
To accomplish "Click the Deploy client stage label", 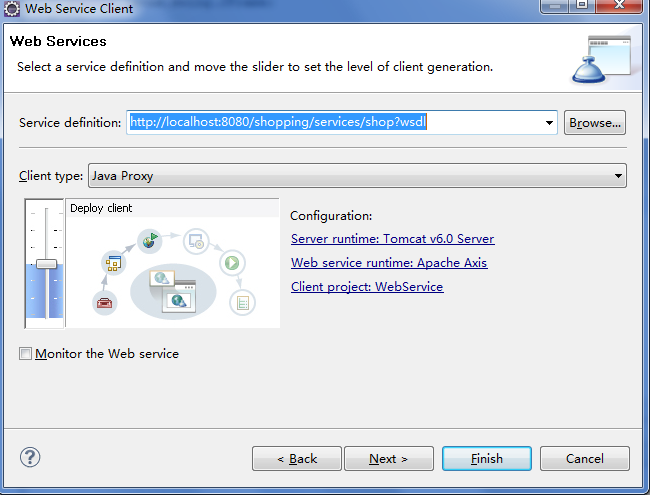I will (x=101, y=208).
